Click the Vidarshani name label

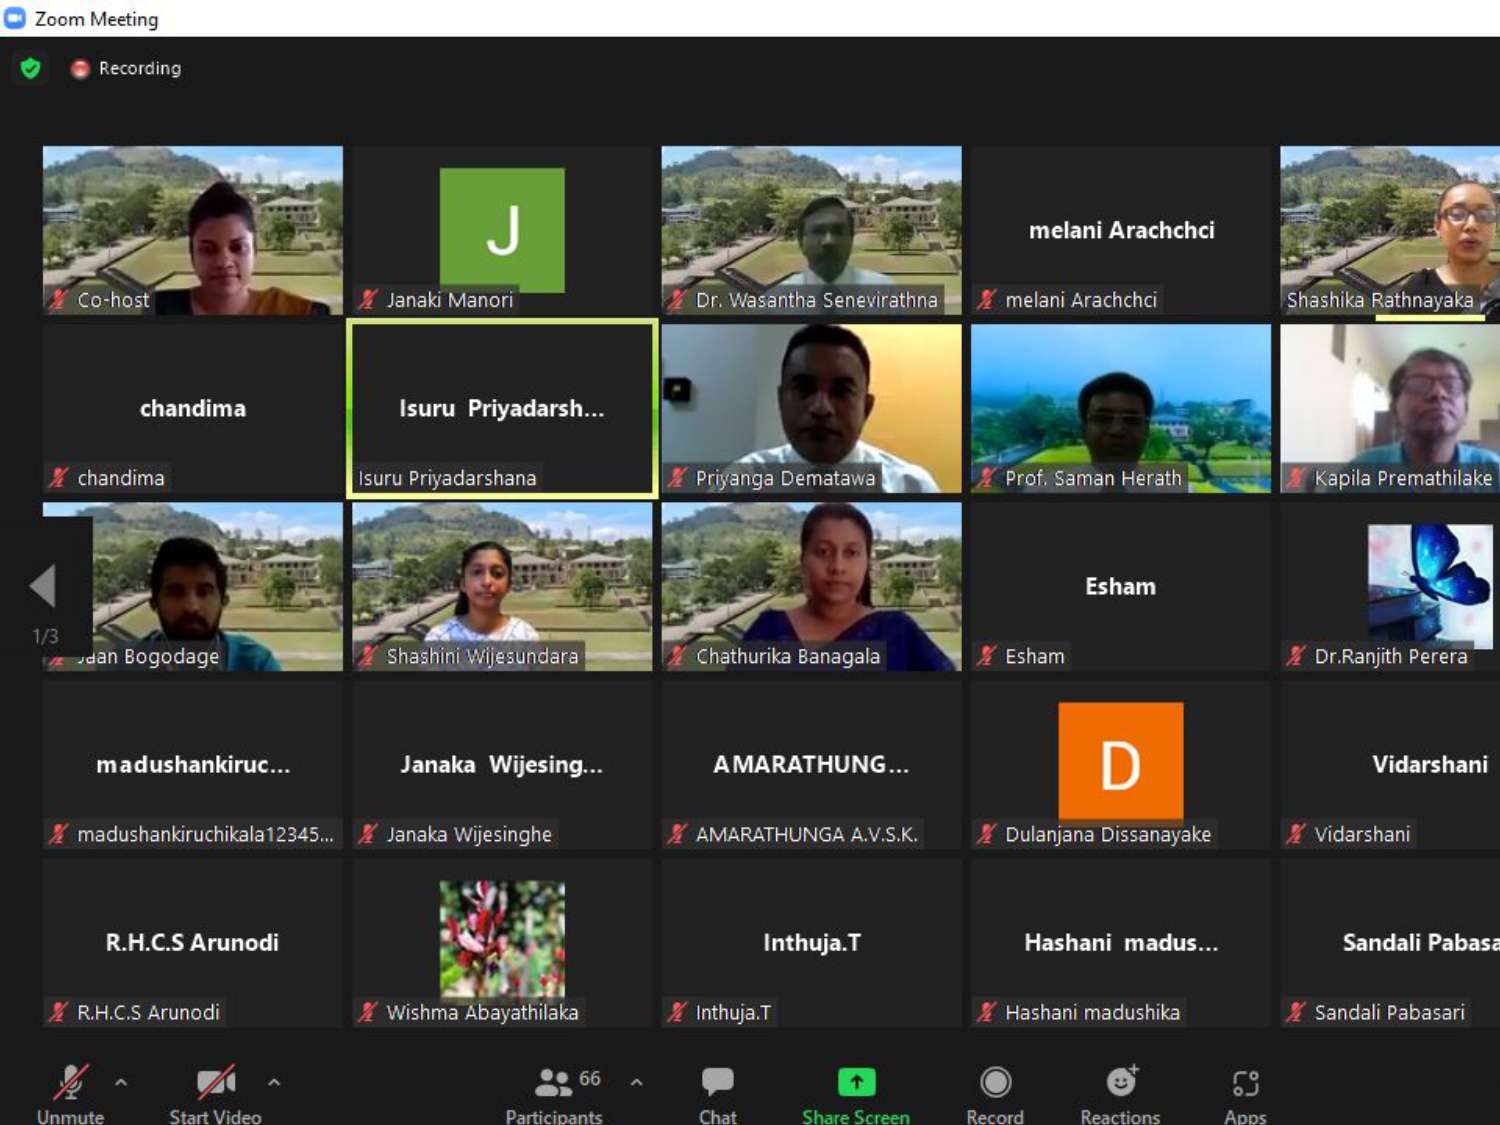coord(1362,834)
